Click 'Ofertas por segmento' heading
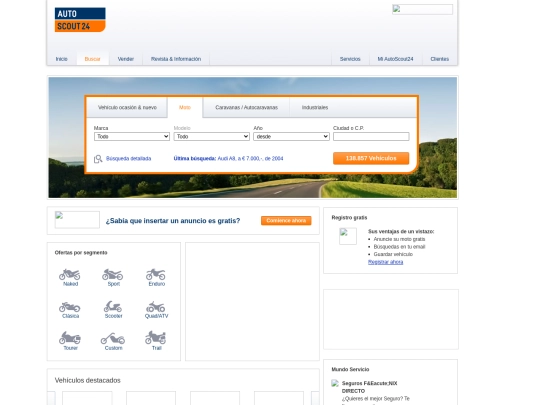540x405 pixels. [81, 252]
